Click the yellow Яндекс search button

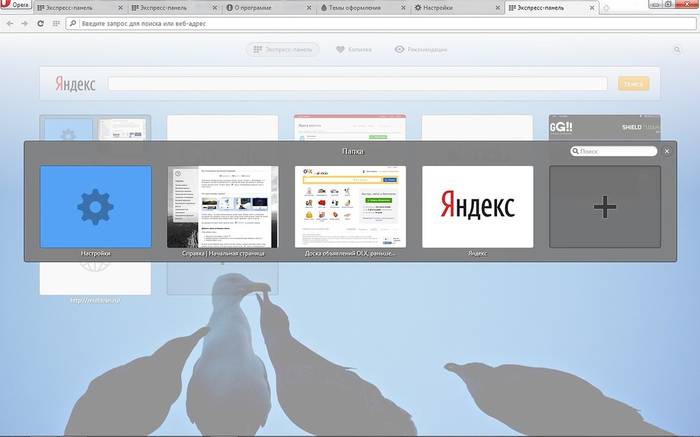(633, 83)
